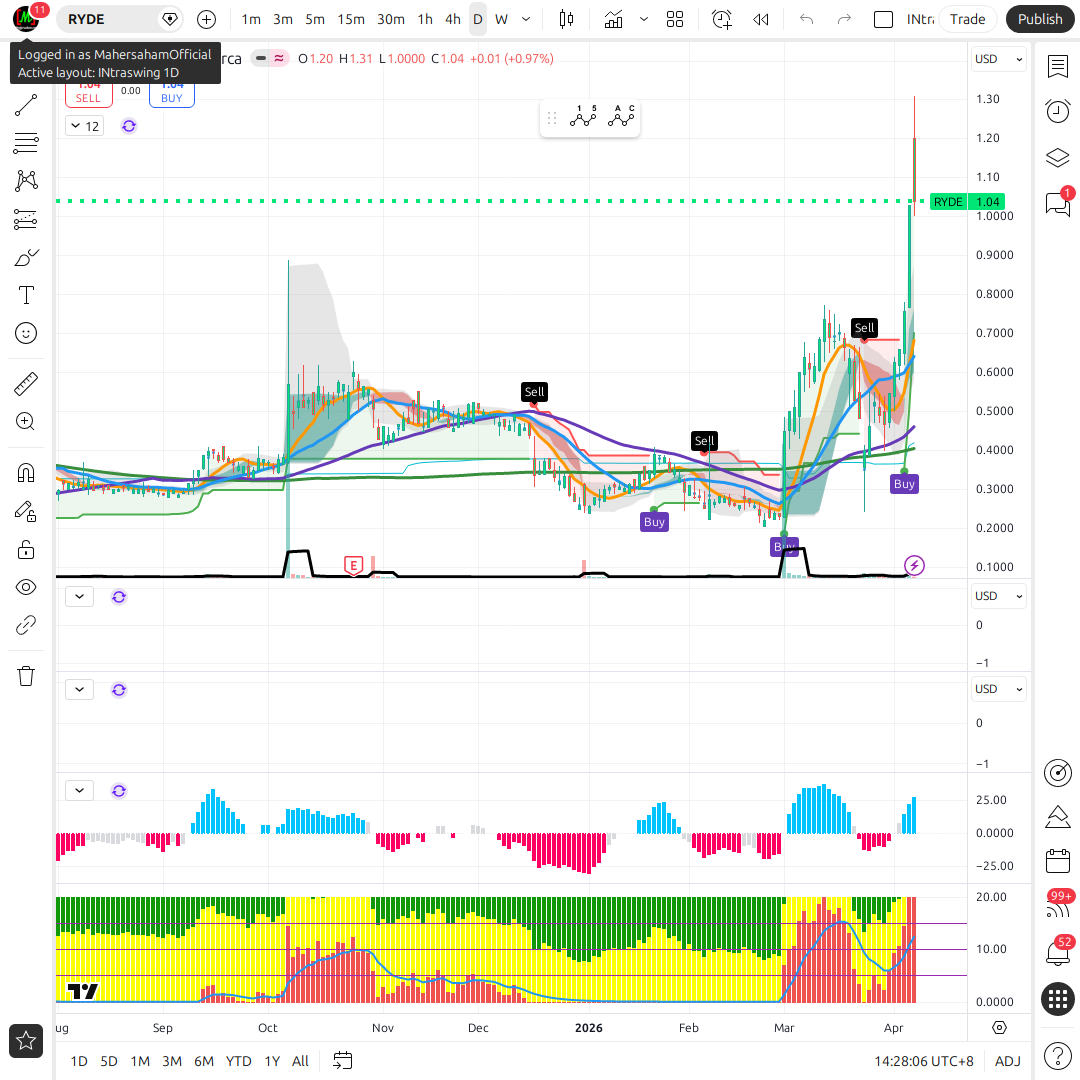The height and width of the screenshot is (1080, 1080).
Task: Open the emoji icons tool
Action: 26,333
